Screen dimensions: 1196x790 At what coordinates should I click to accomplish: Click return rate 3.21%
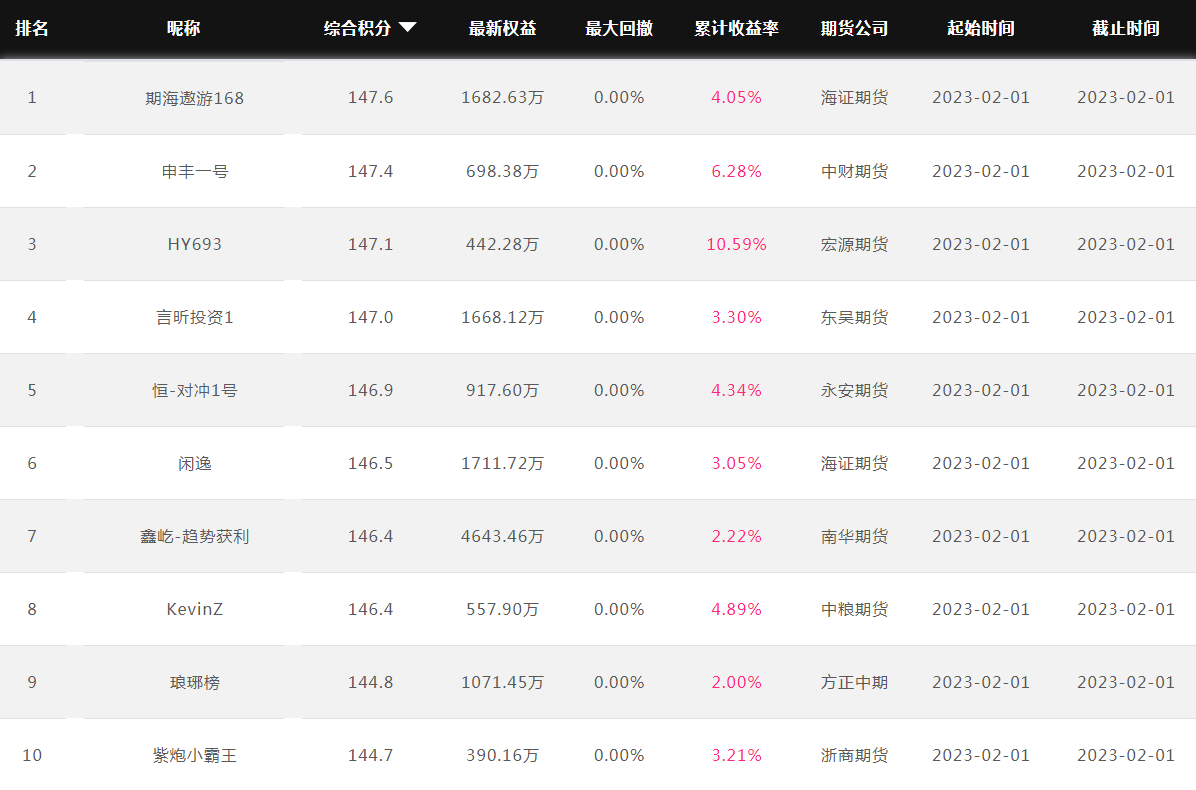(x=736, y=756)
